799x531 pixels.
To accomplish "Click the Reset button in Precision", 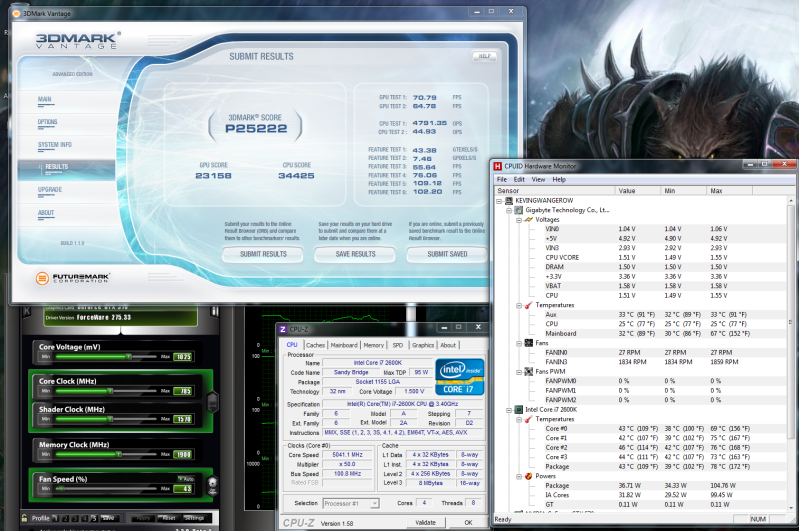I will (x=168, y=518).
